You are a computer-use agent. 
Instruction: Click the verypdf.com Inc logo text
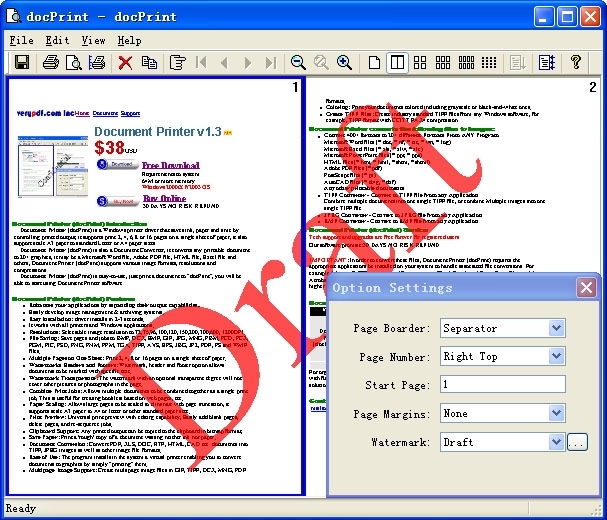pyautogui.click(x=45, y=113)
